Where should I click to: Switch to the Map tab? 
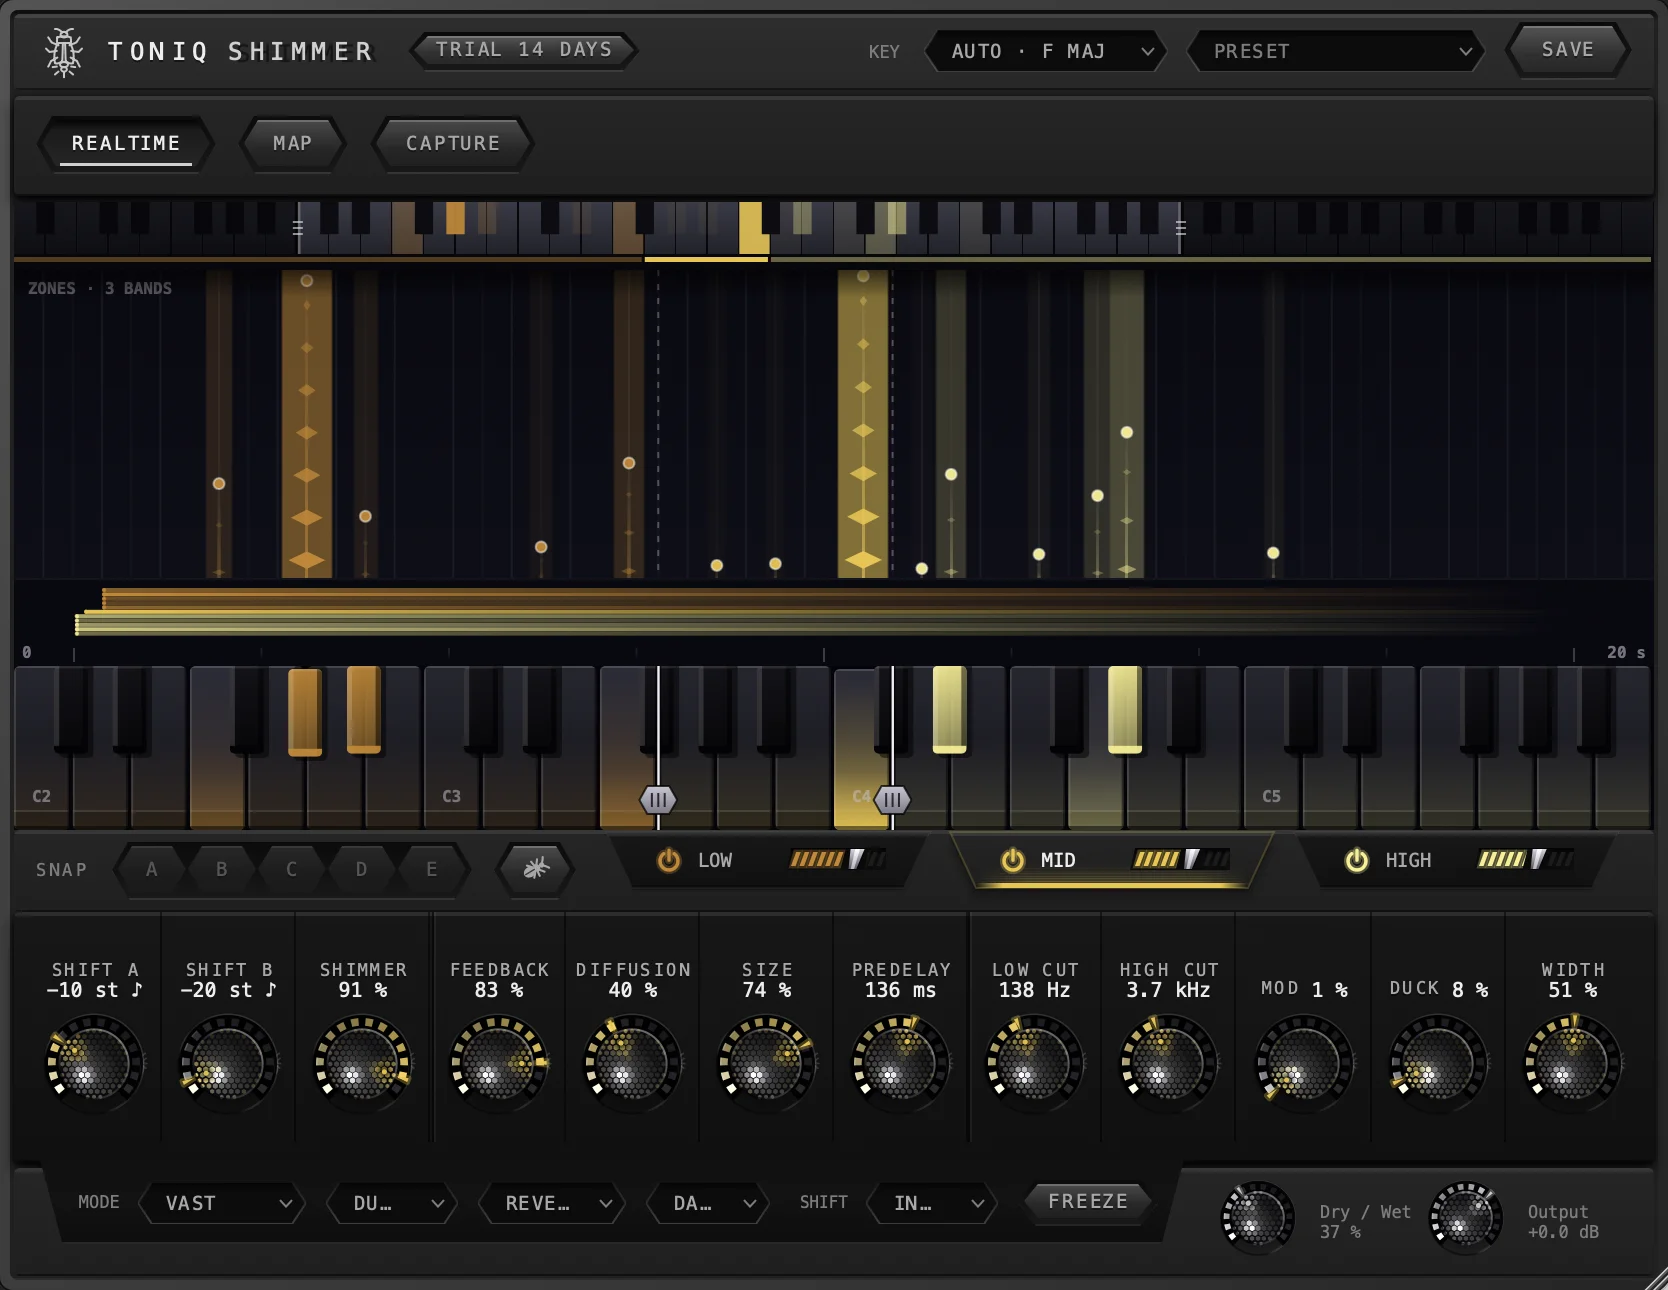(293, 143)
